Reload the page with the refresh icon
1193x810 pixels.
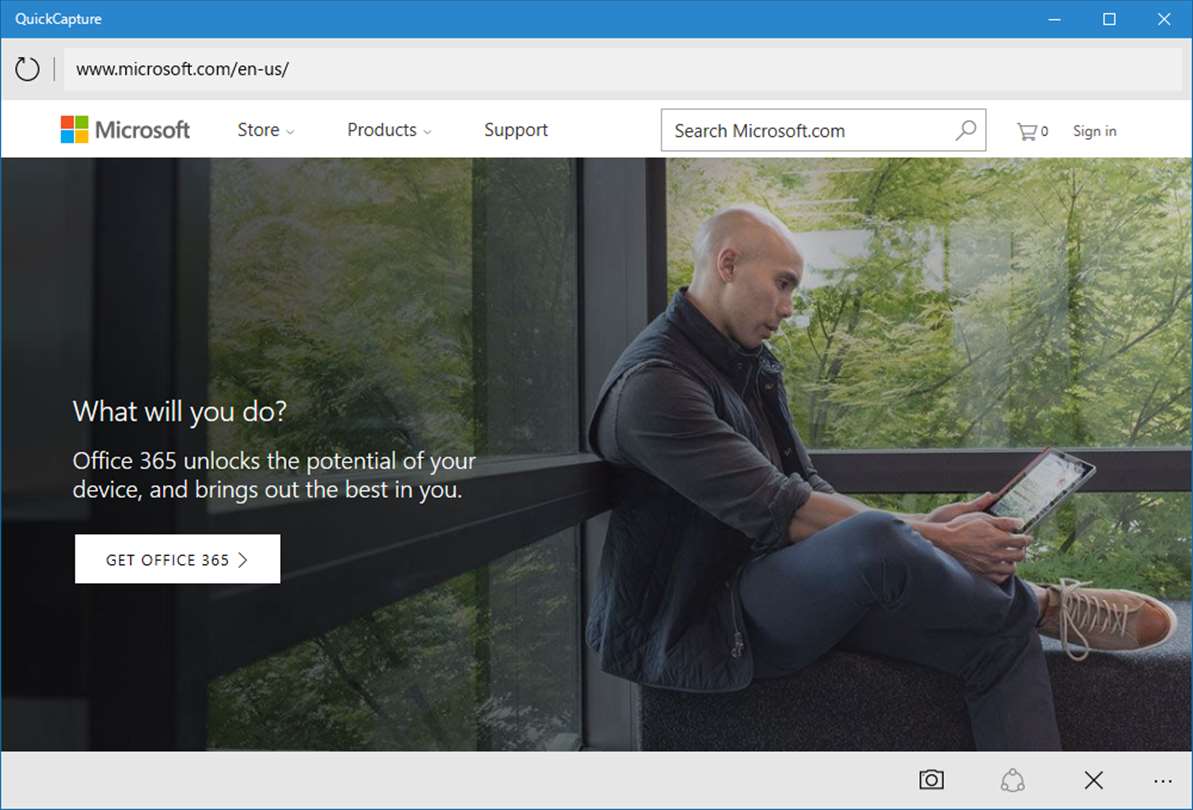click(x=27, y=69)
